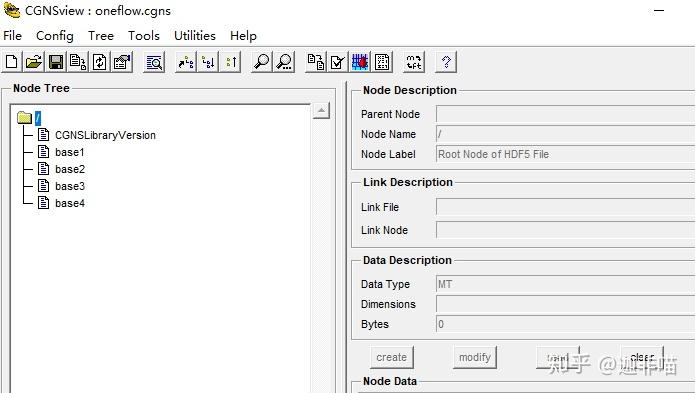The image size is (695, 393).
Task: Open the Tools menu
Action: click(144, 35)
